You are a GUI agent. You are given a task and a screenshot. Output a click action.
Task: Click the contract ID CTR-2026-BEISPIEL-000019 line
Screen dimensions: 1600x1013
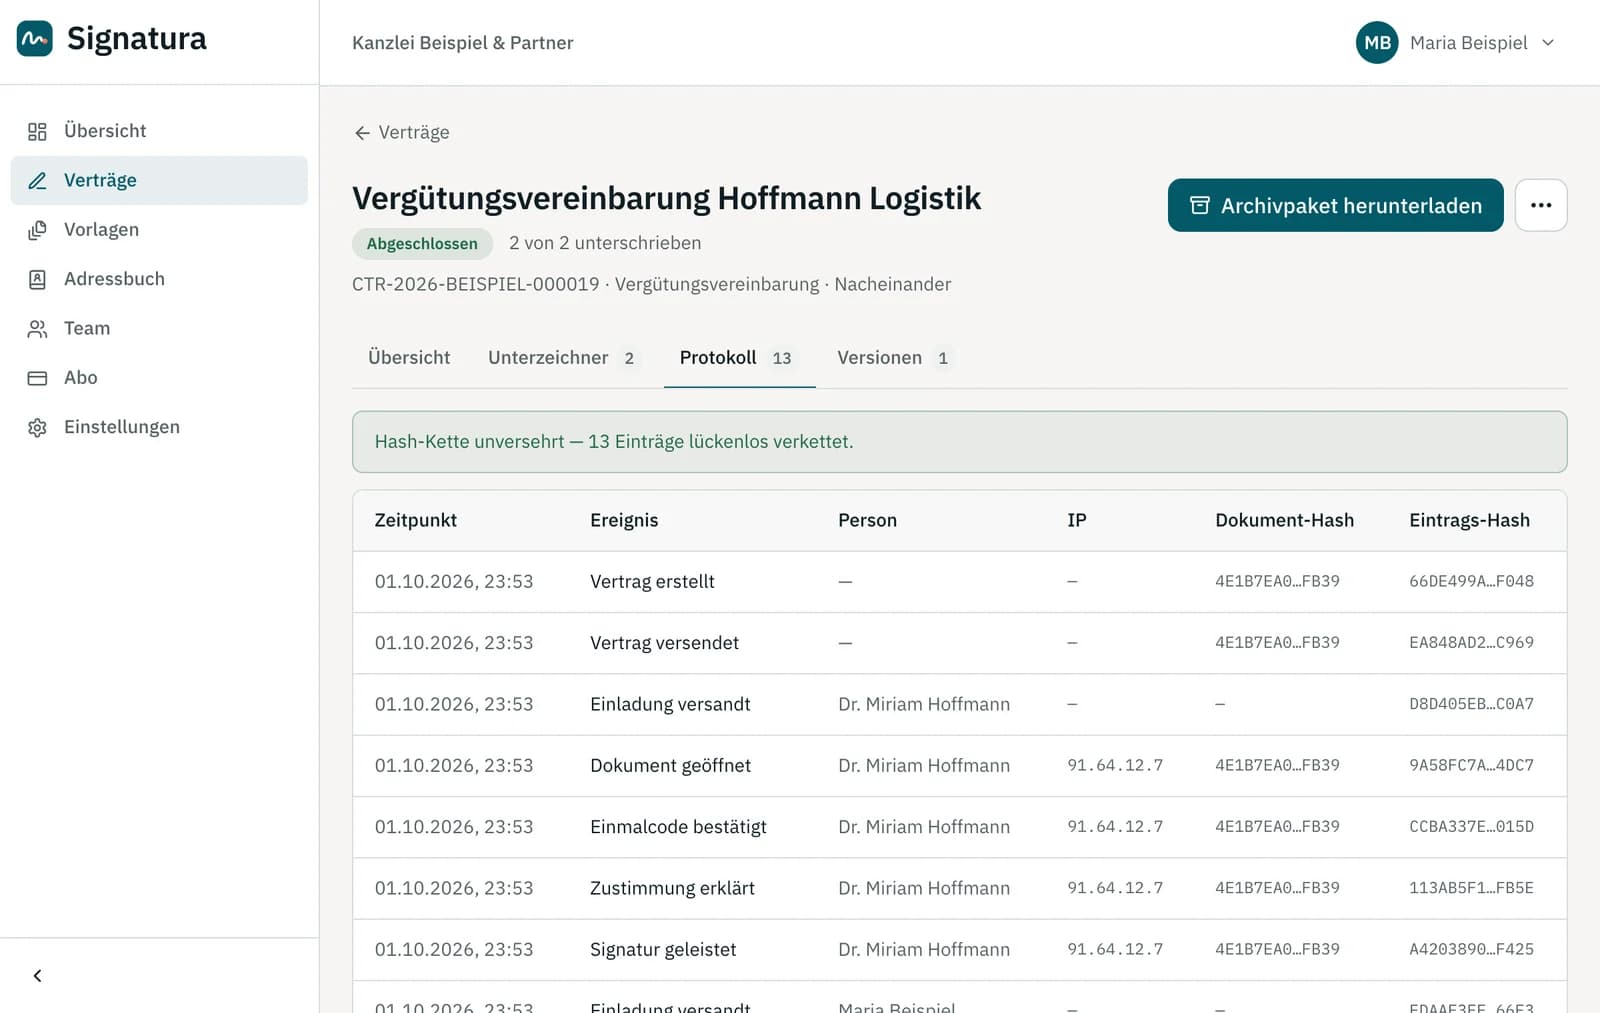(x=651, y=284)
